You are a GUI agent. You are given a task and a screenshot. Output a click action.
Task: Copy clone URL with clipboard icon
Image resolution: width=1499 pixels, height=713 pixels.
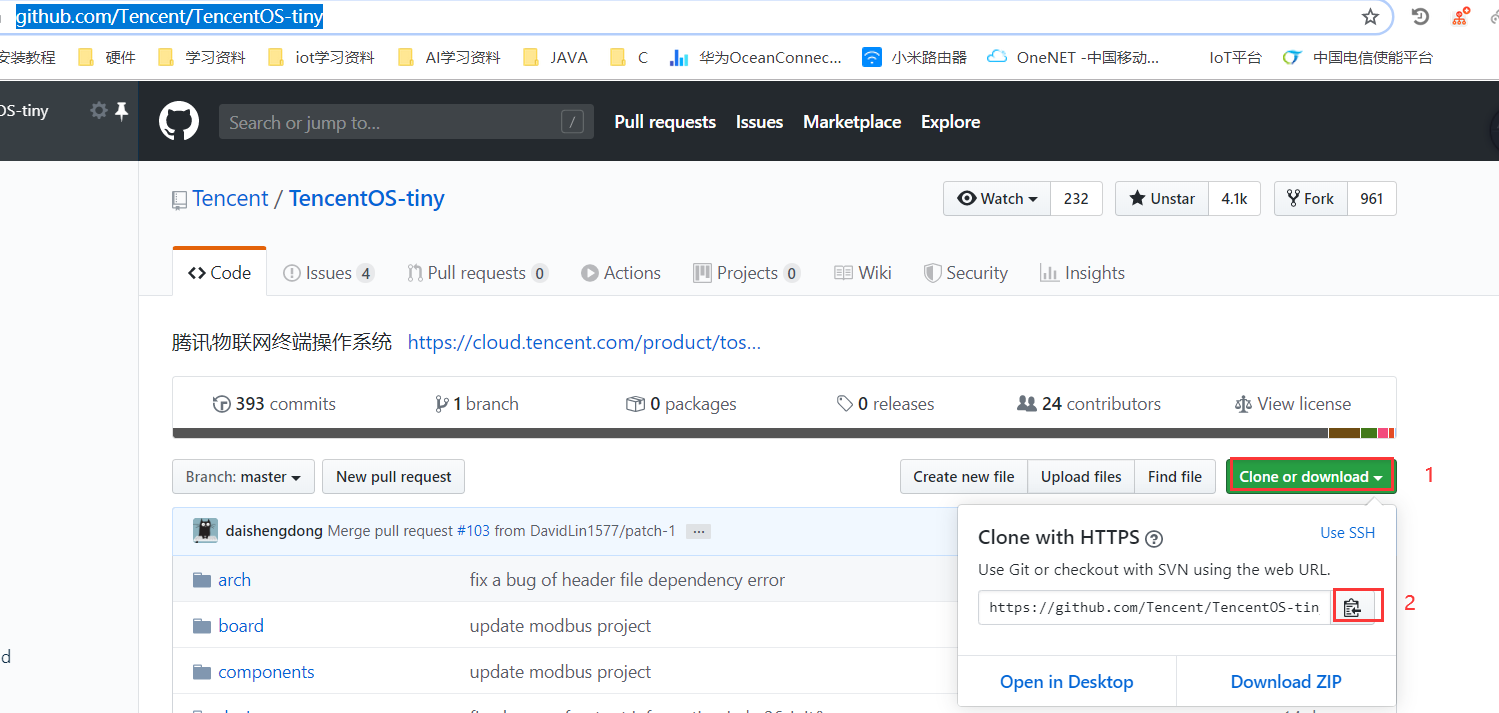(1352, 607)
